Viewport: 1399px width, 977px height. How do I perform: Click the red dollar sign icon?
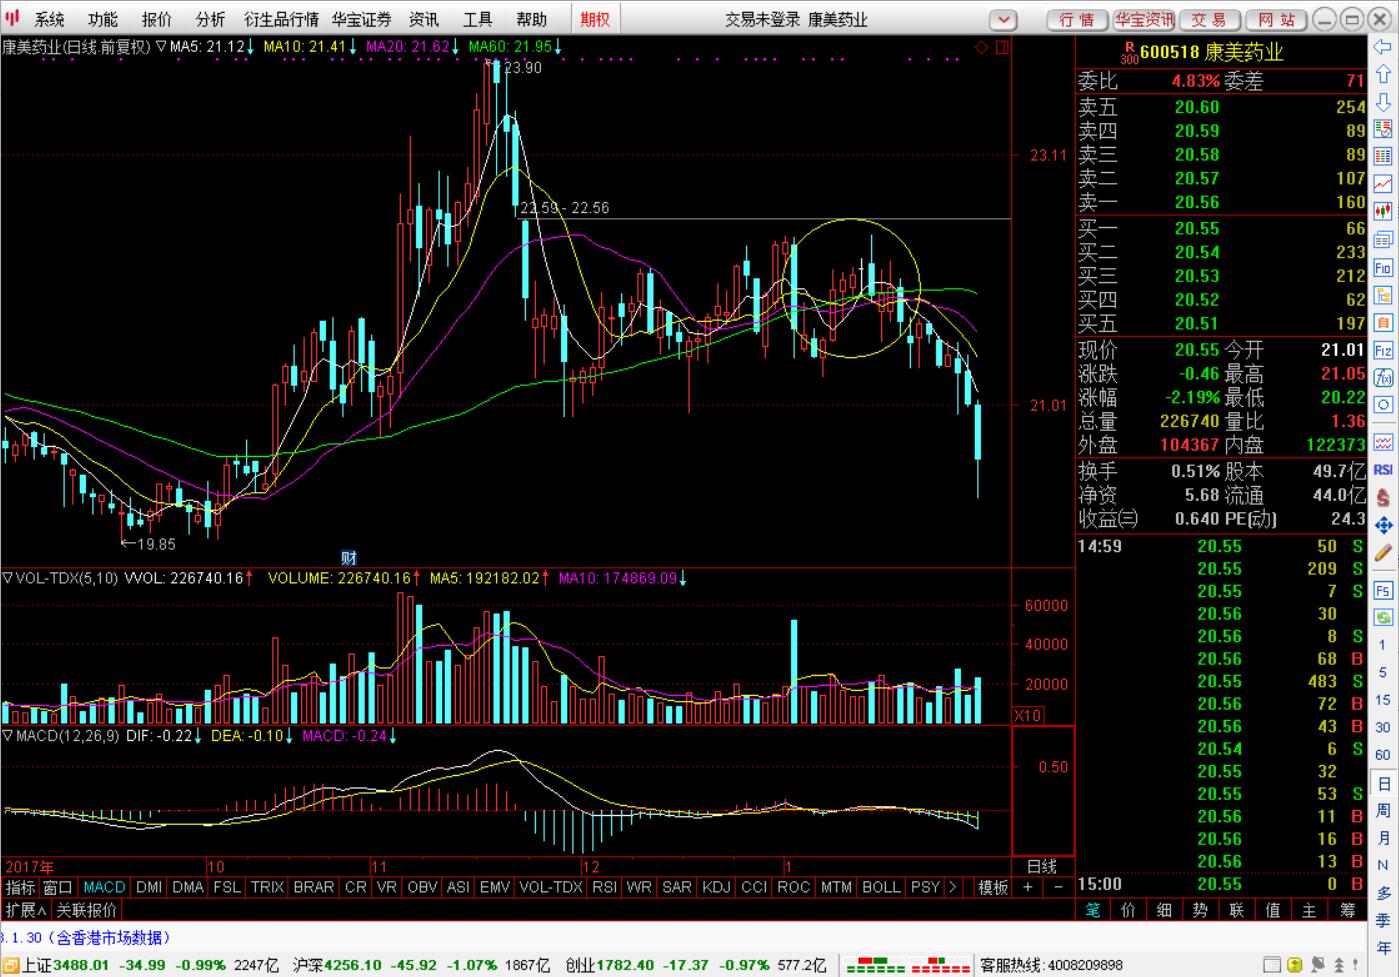1383,497
